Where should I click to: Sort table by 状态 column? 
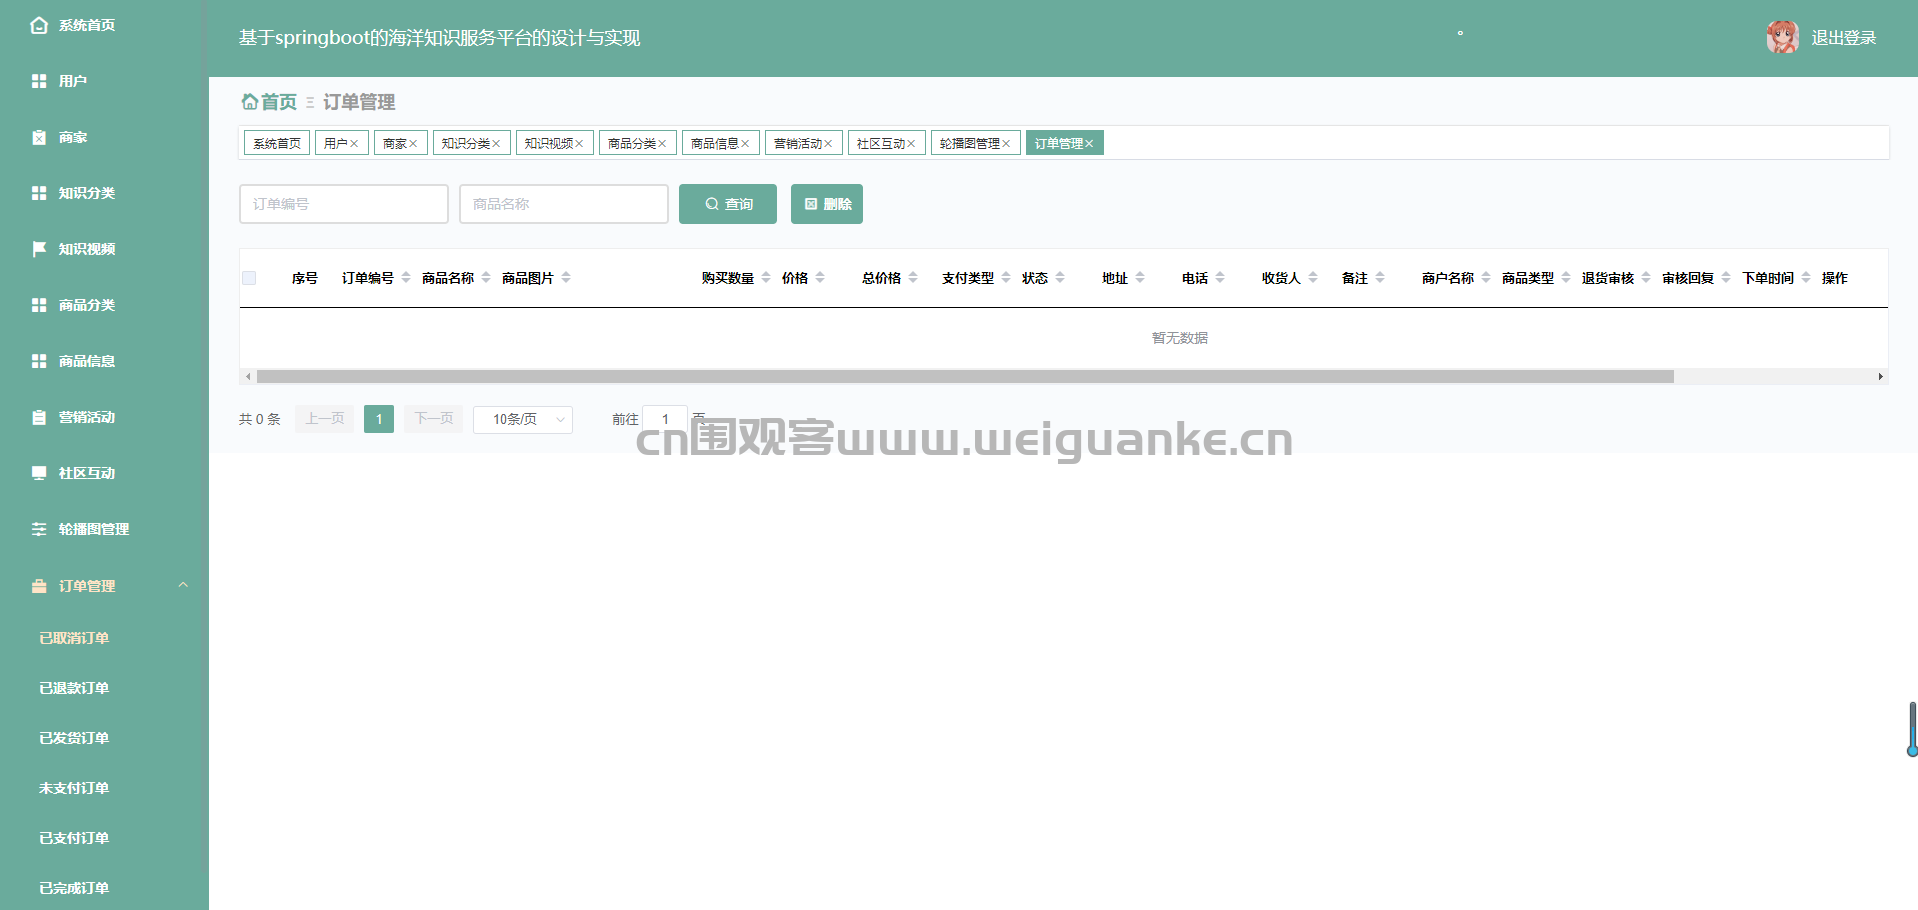coord(1060,278)
